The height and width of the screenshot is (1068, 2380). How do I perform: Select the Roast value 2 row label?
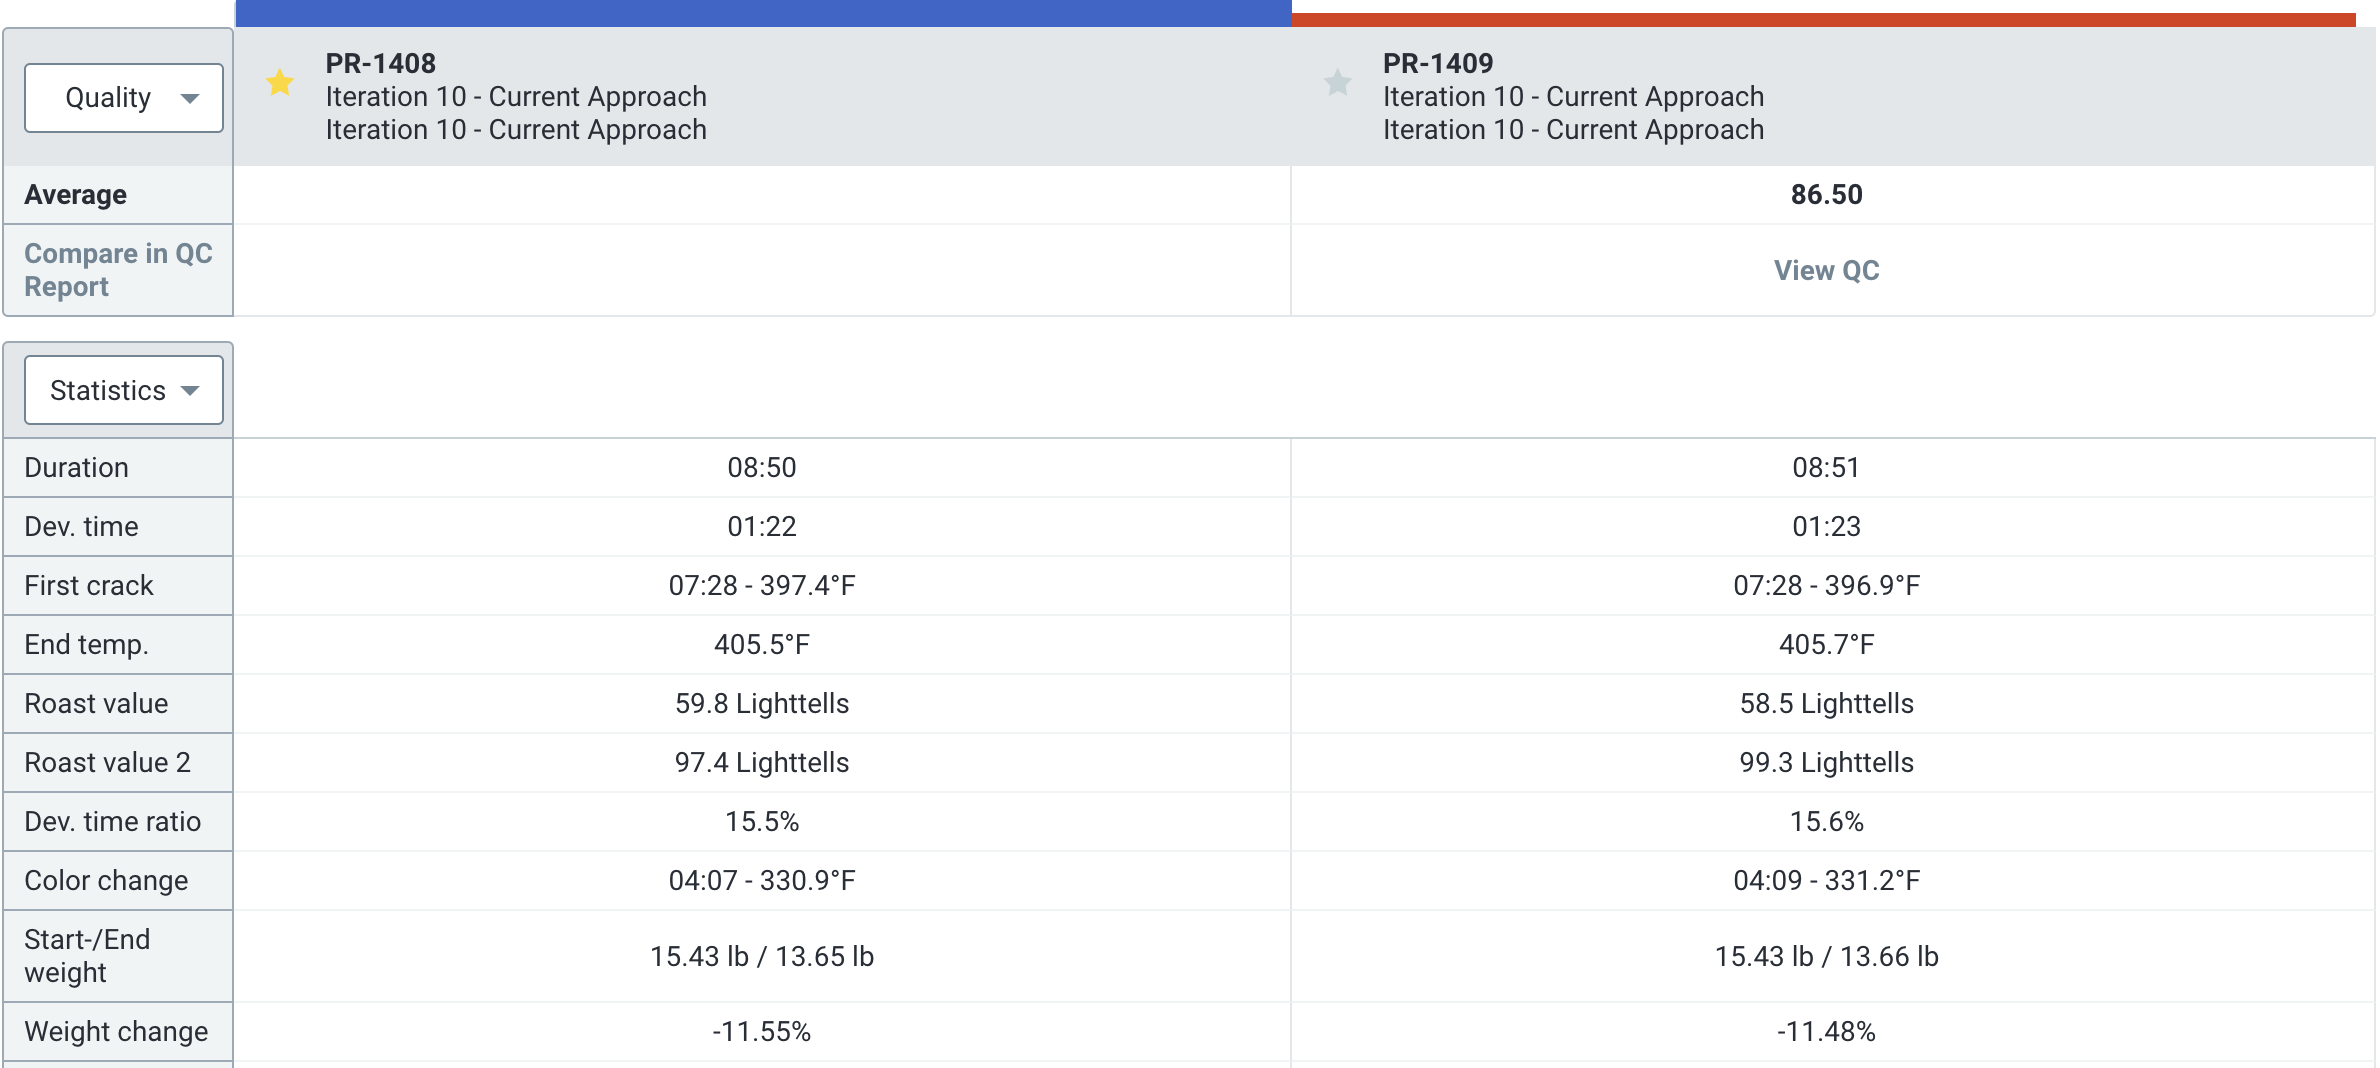[x=108, y=763]
